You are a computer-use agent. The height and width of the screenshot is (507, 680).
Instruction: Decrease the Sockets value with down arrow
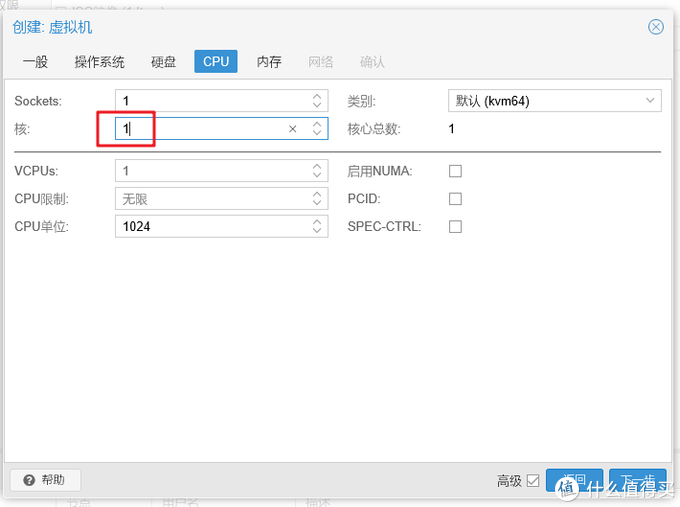coord(317,106)
